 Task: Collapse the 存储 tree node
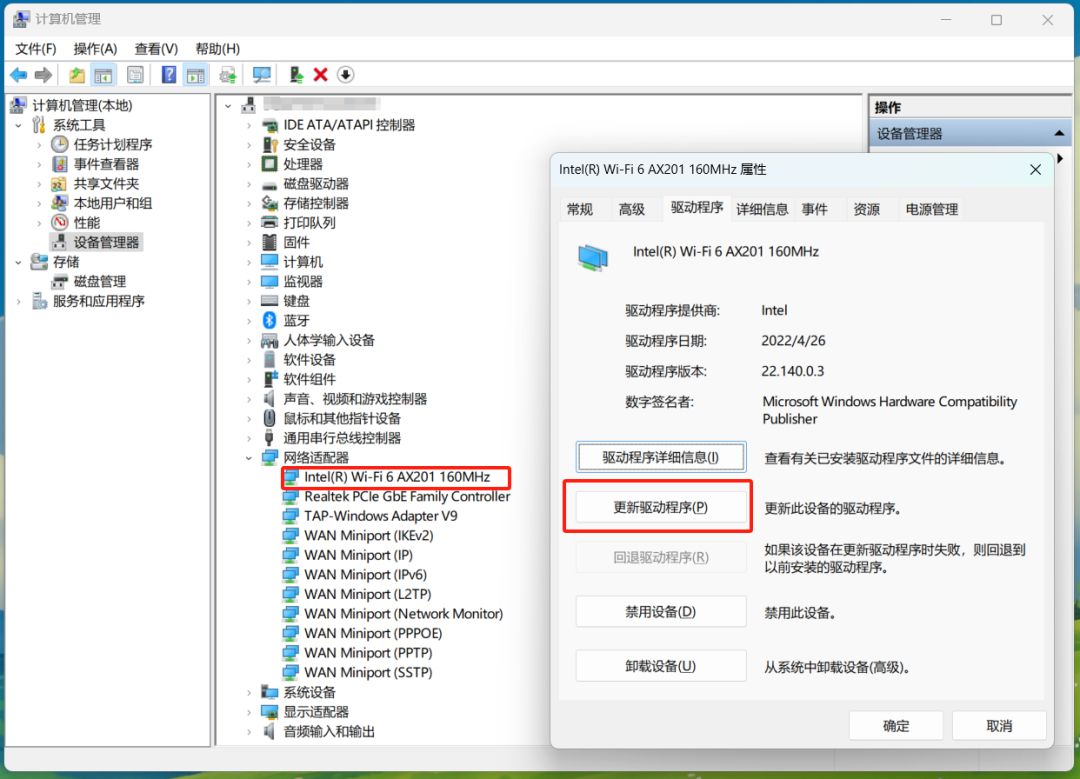[x=19, y=262]
